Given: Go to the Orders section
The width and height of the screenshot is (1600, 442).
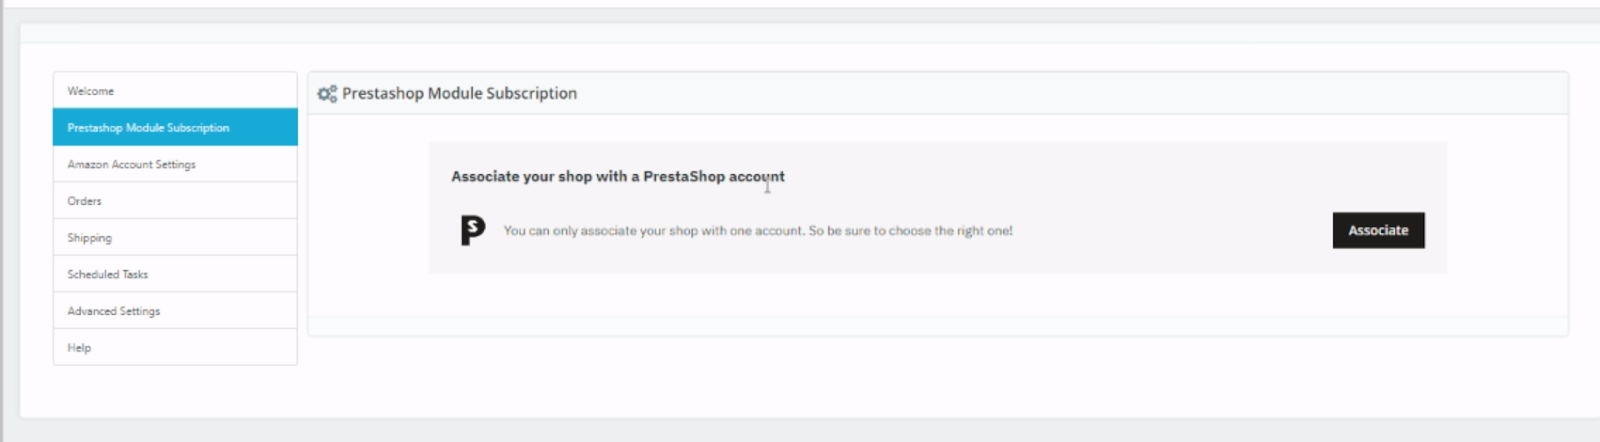Looking at the screenshot, I should [175, 201].
